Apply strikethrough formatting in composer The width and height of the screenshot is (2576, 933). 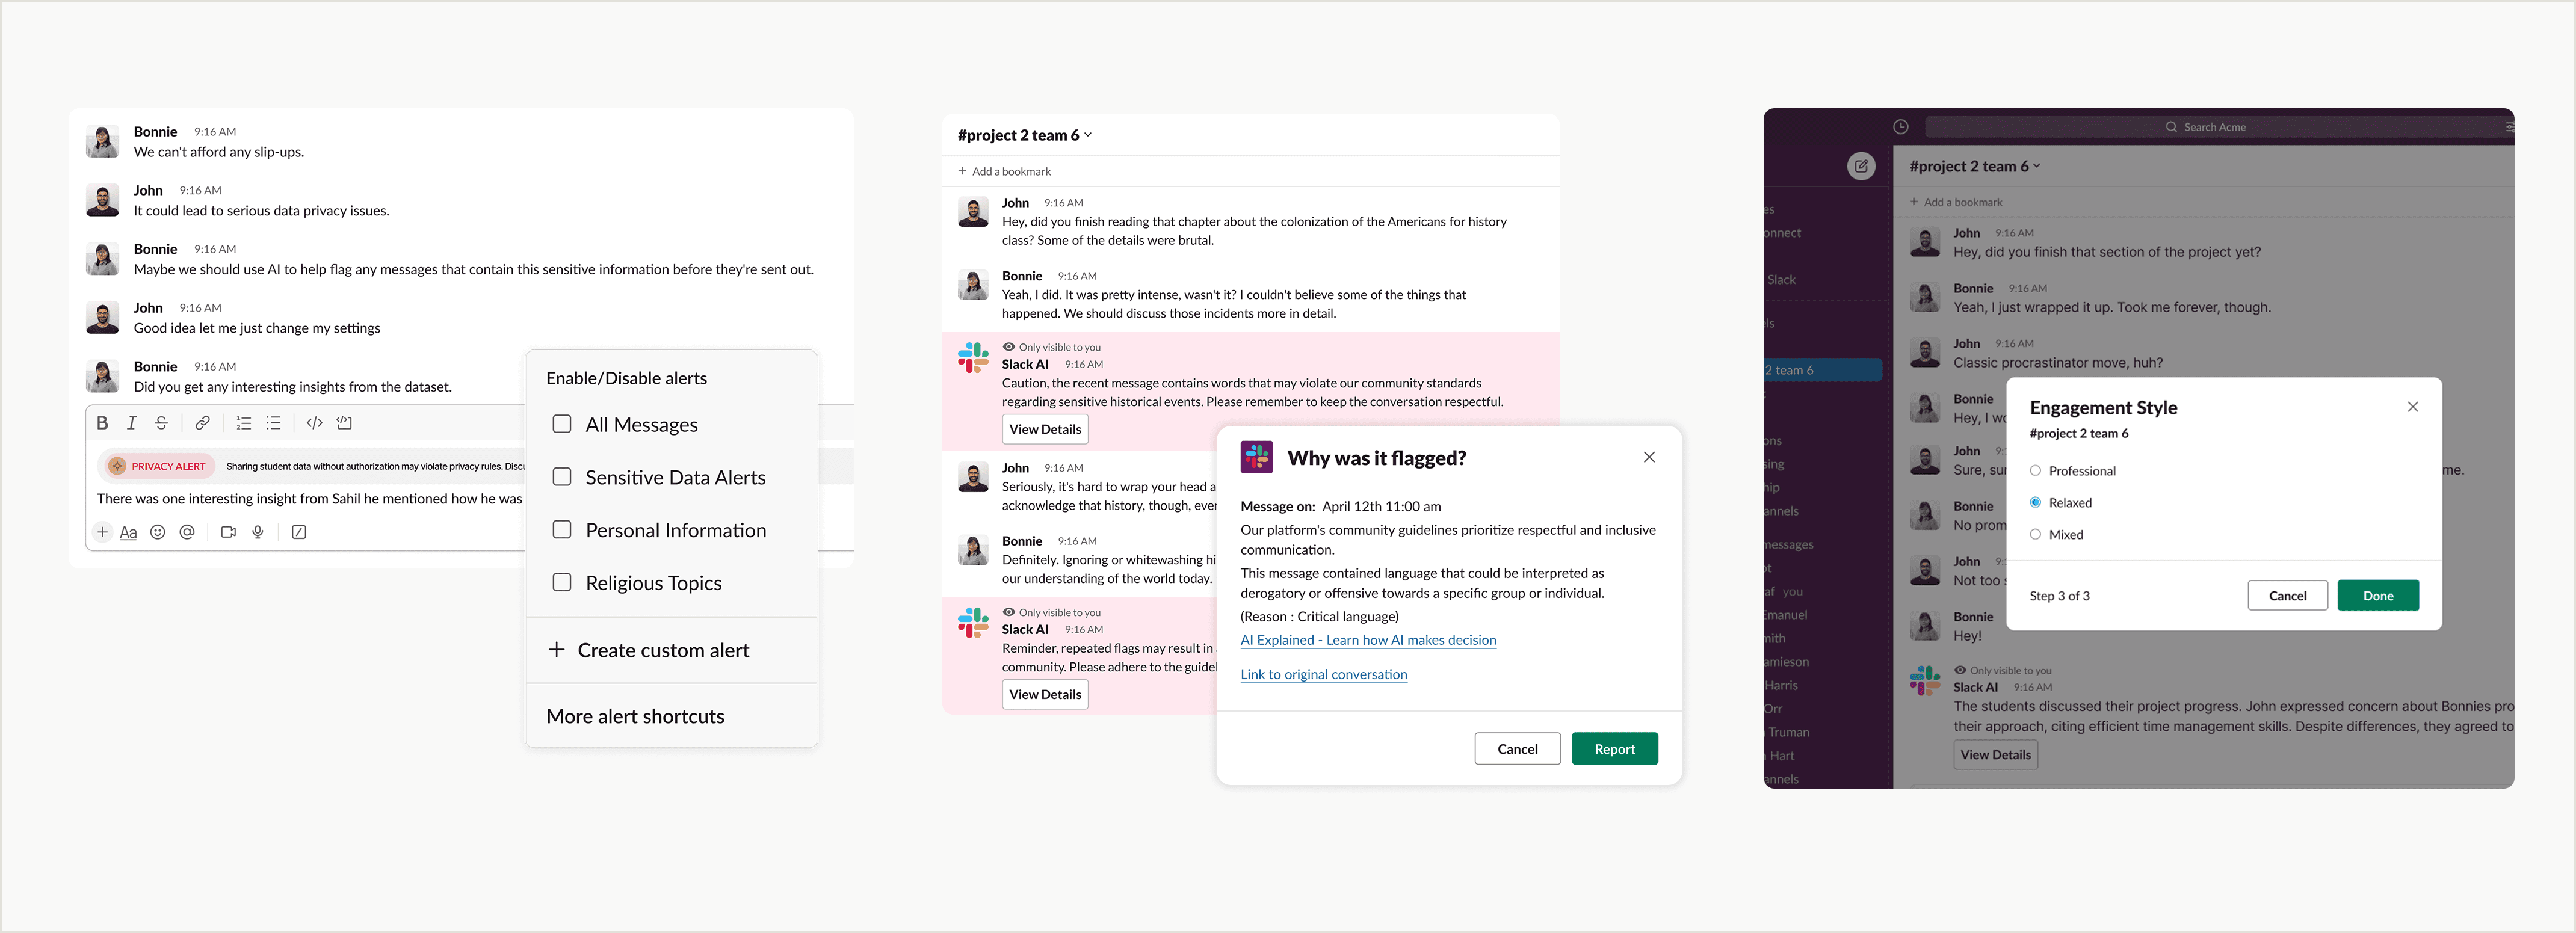click(161, 423)
